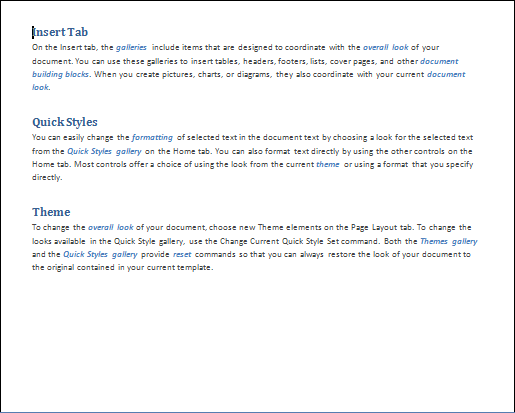Click the italic word 'reset'

(182, 254)
